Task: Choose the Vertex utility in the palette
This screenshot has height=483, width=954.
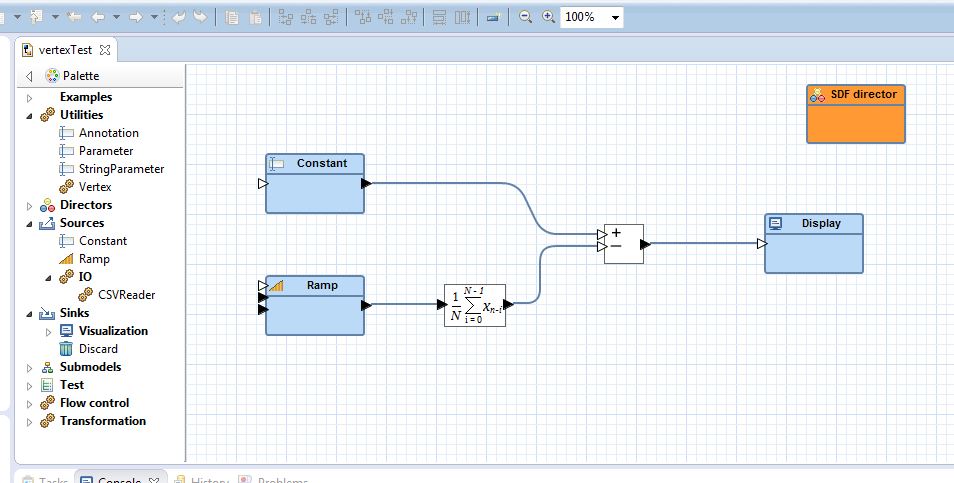Action: (95, 187)
